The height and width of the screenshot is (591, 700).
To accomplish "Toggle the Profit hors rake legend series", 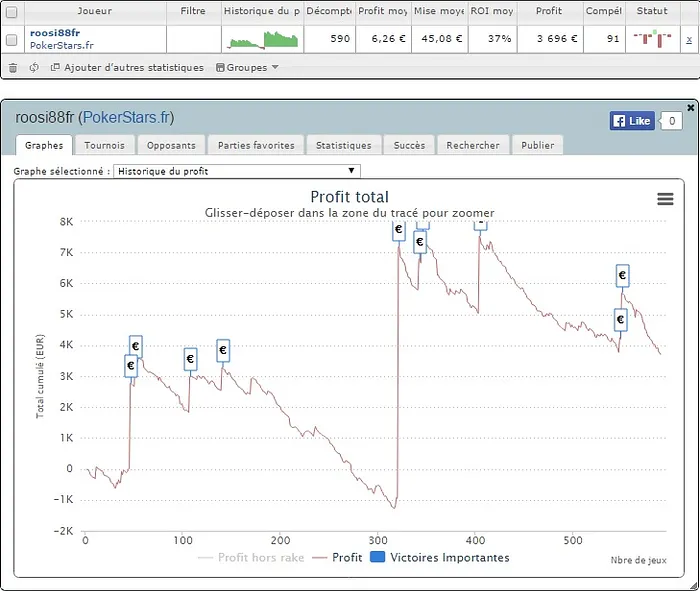I will coord(251,558).
